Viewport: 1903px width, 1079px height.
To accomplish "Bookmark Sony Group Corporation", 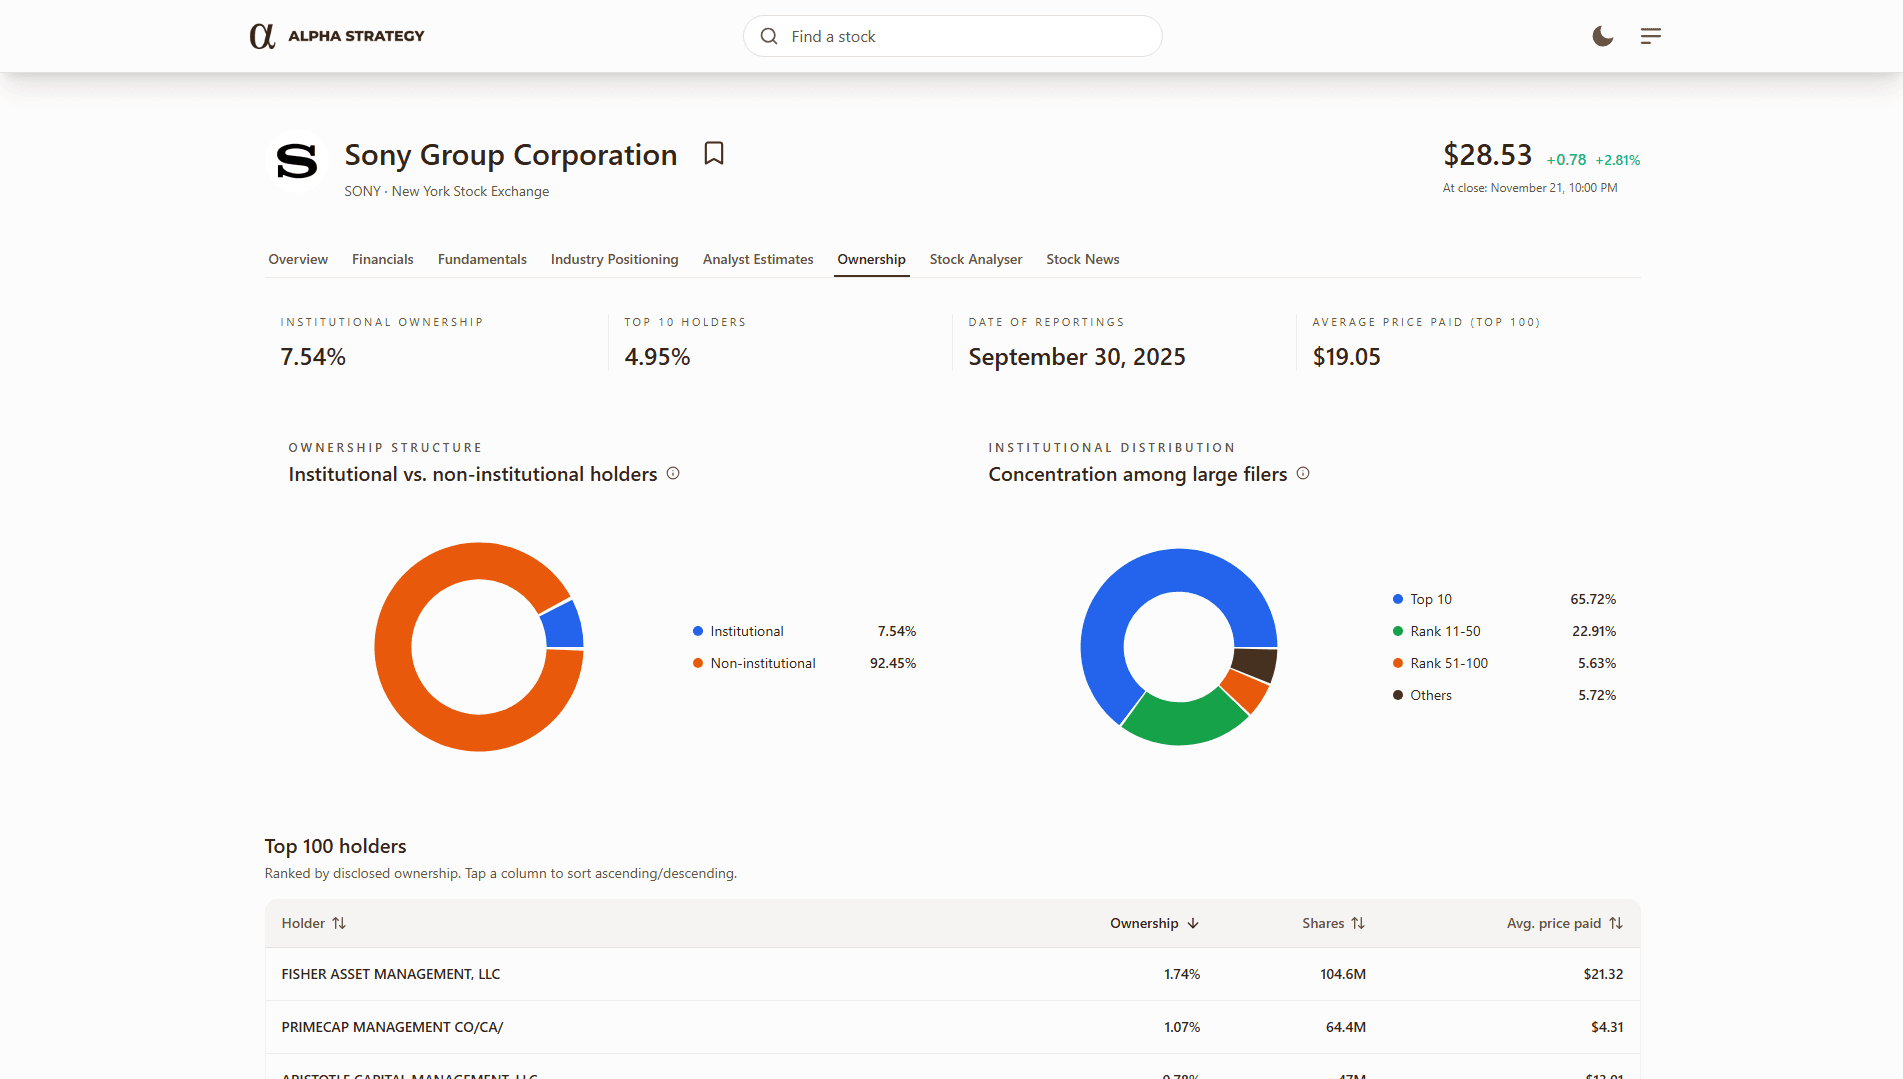I will pos(714,154).
